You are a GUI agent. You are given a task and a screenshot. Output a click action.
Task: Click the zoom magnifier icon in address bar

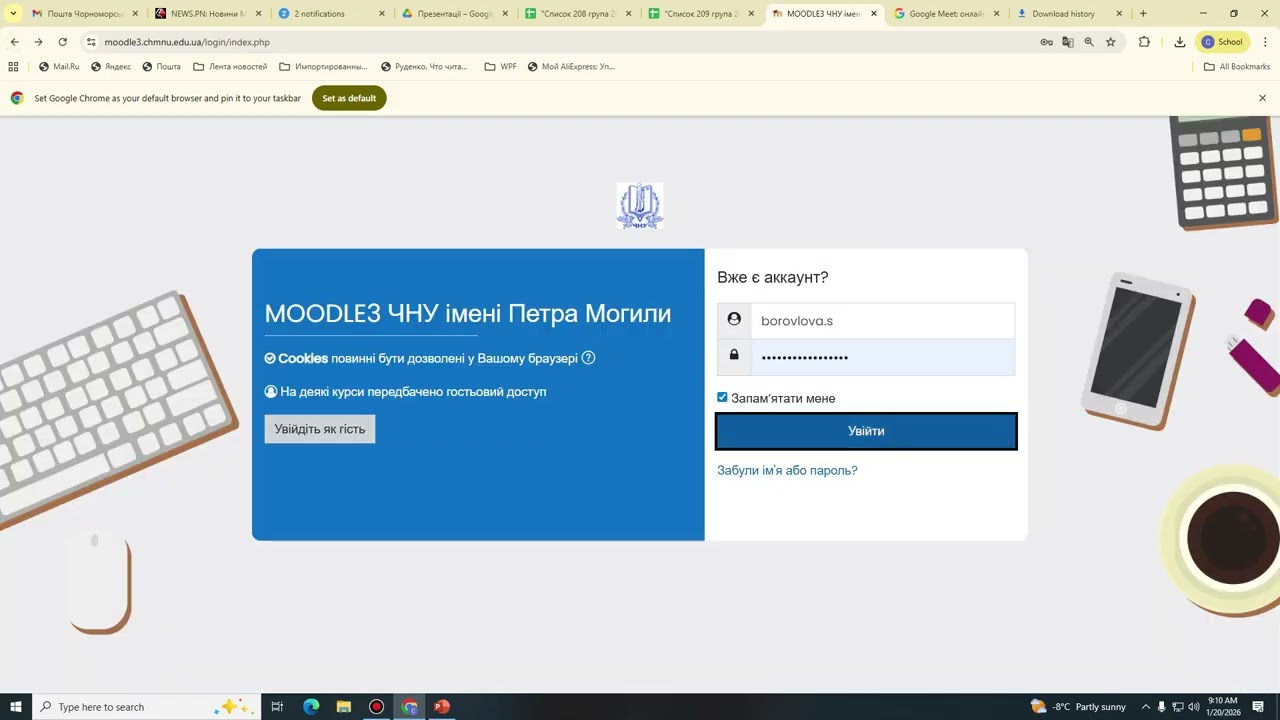pyautogui.click(x=1089, y=42)
